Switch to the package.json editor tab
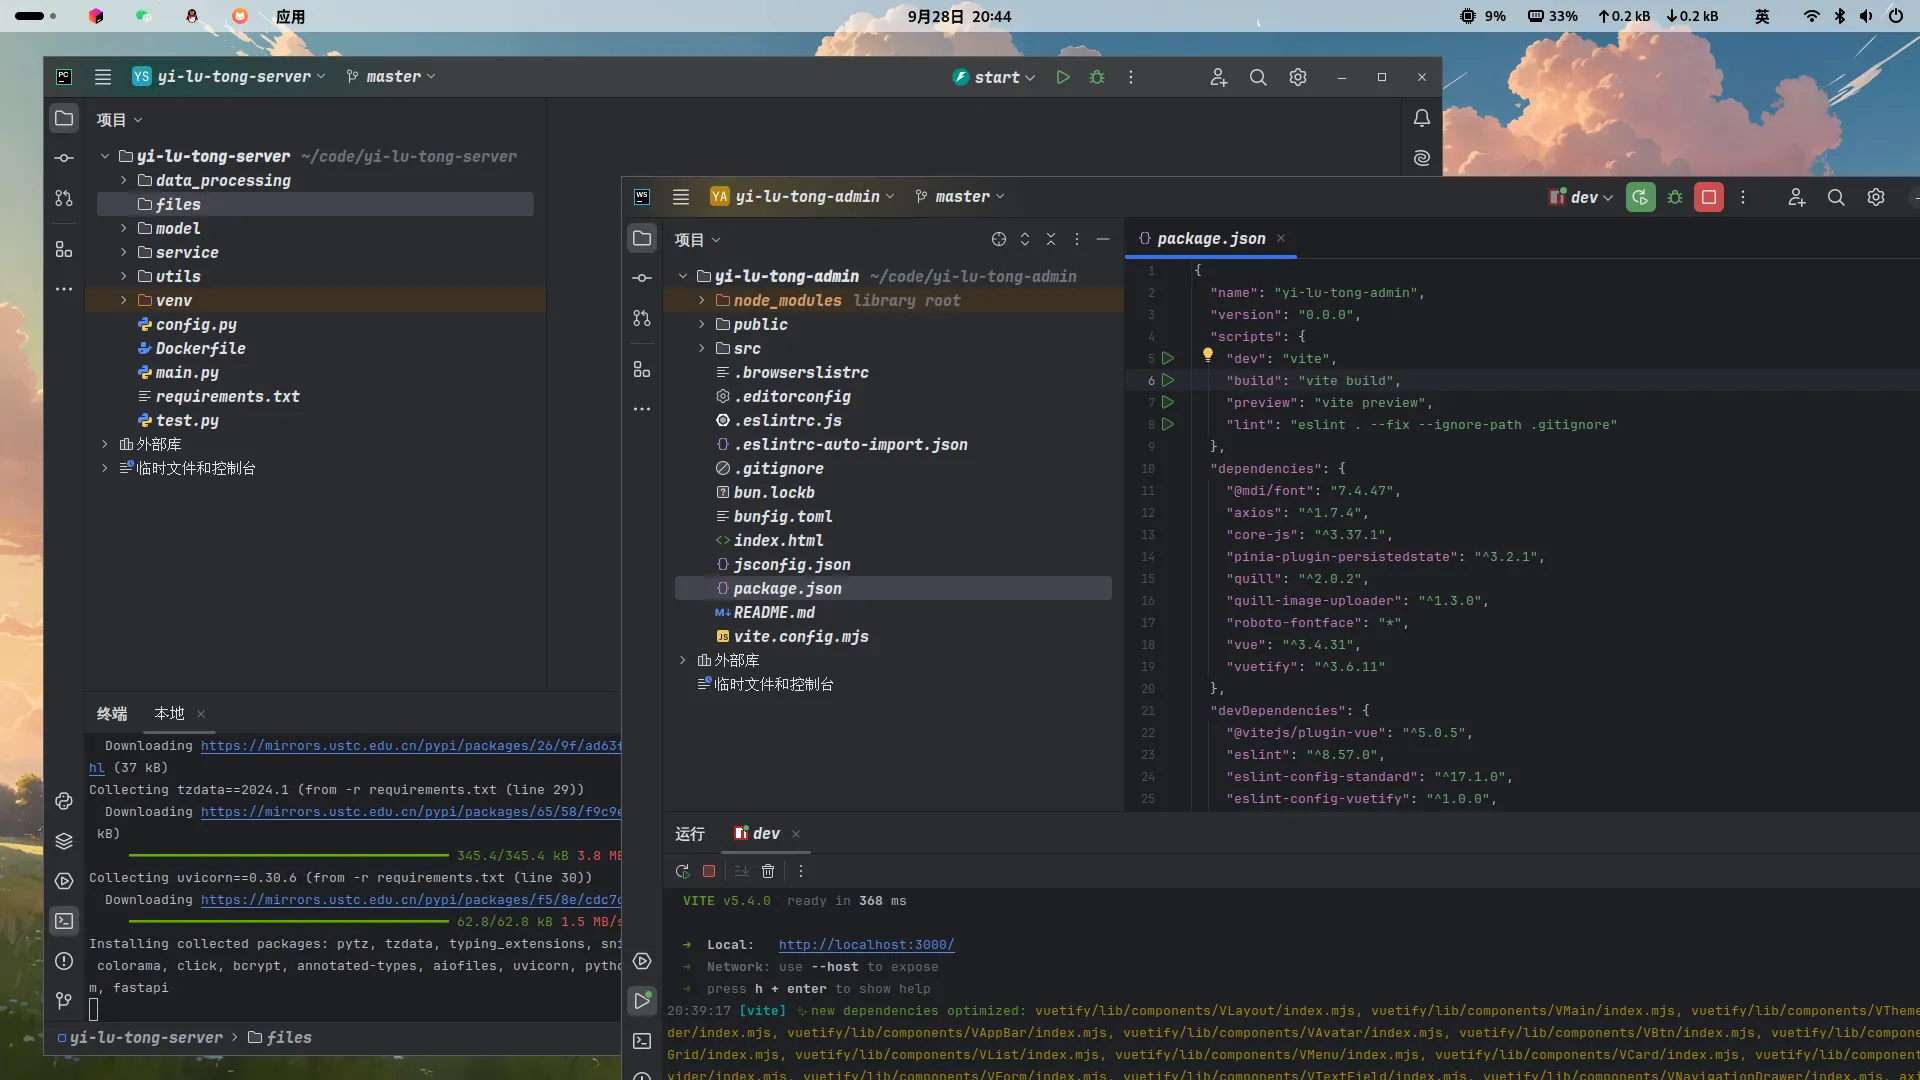The width and height of the screenshot is (1920, 1080). tap(1210, 238)
